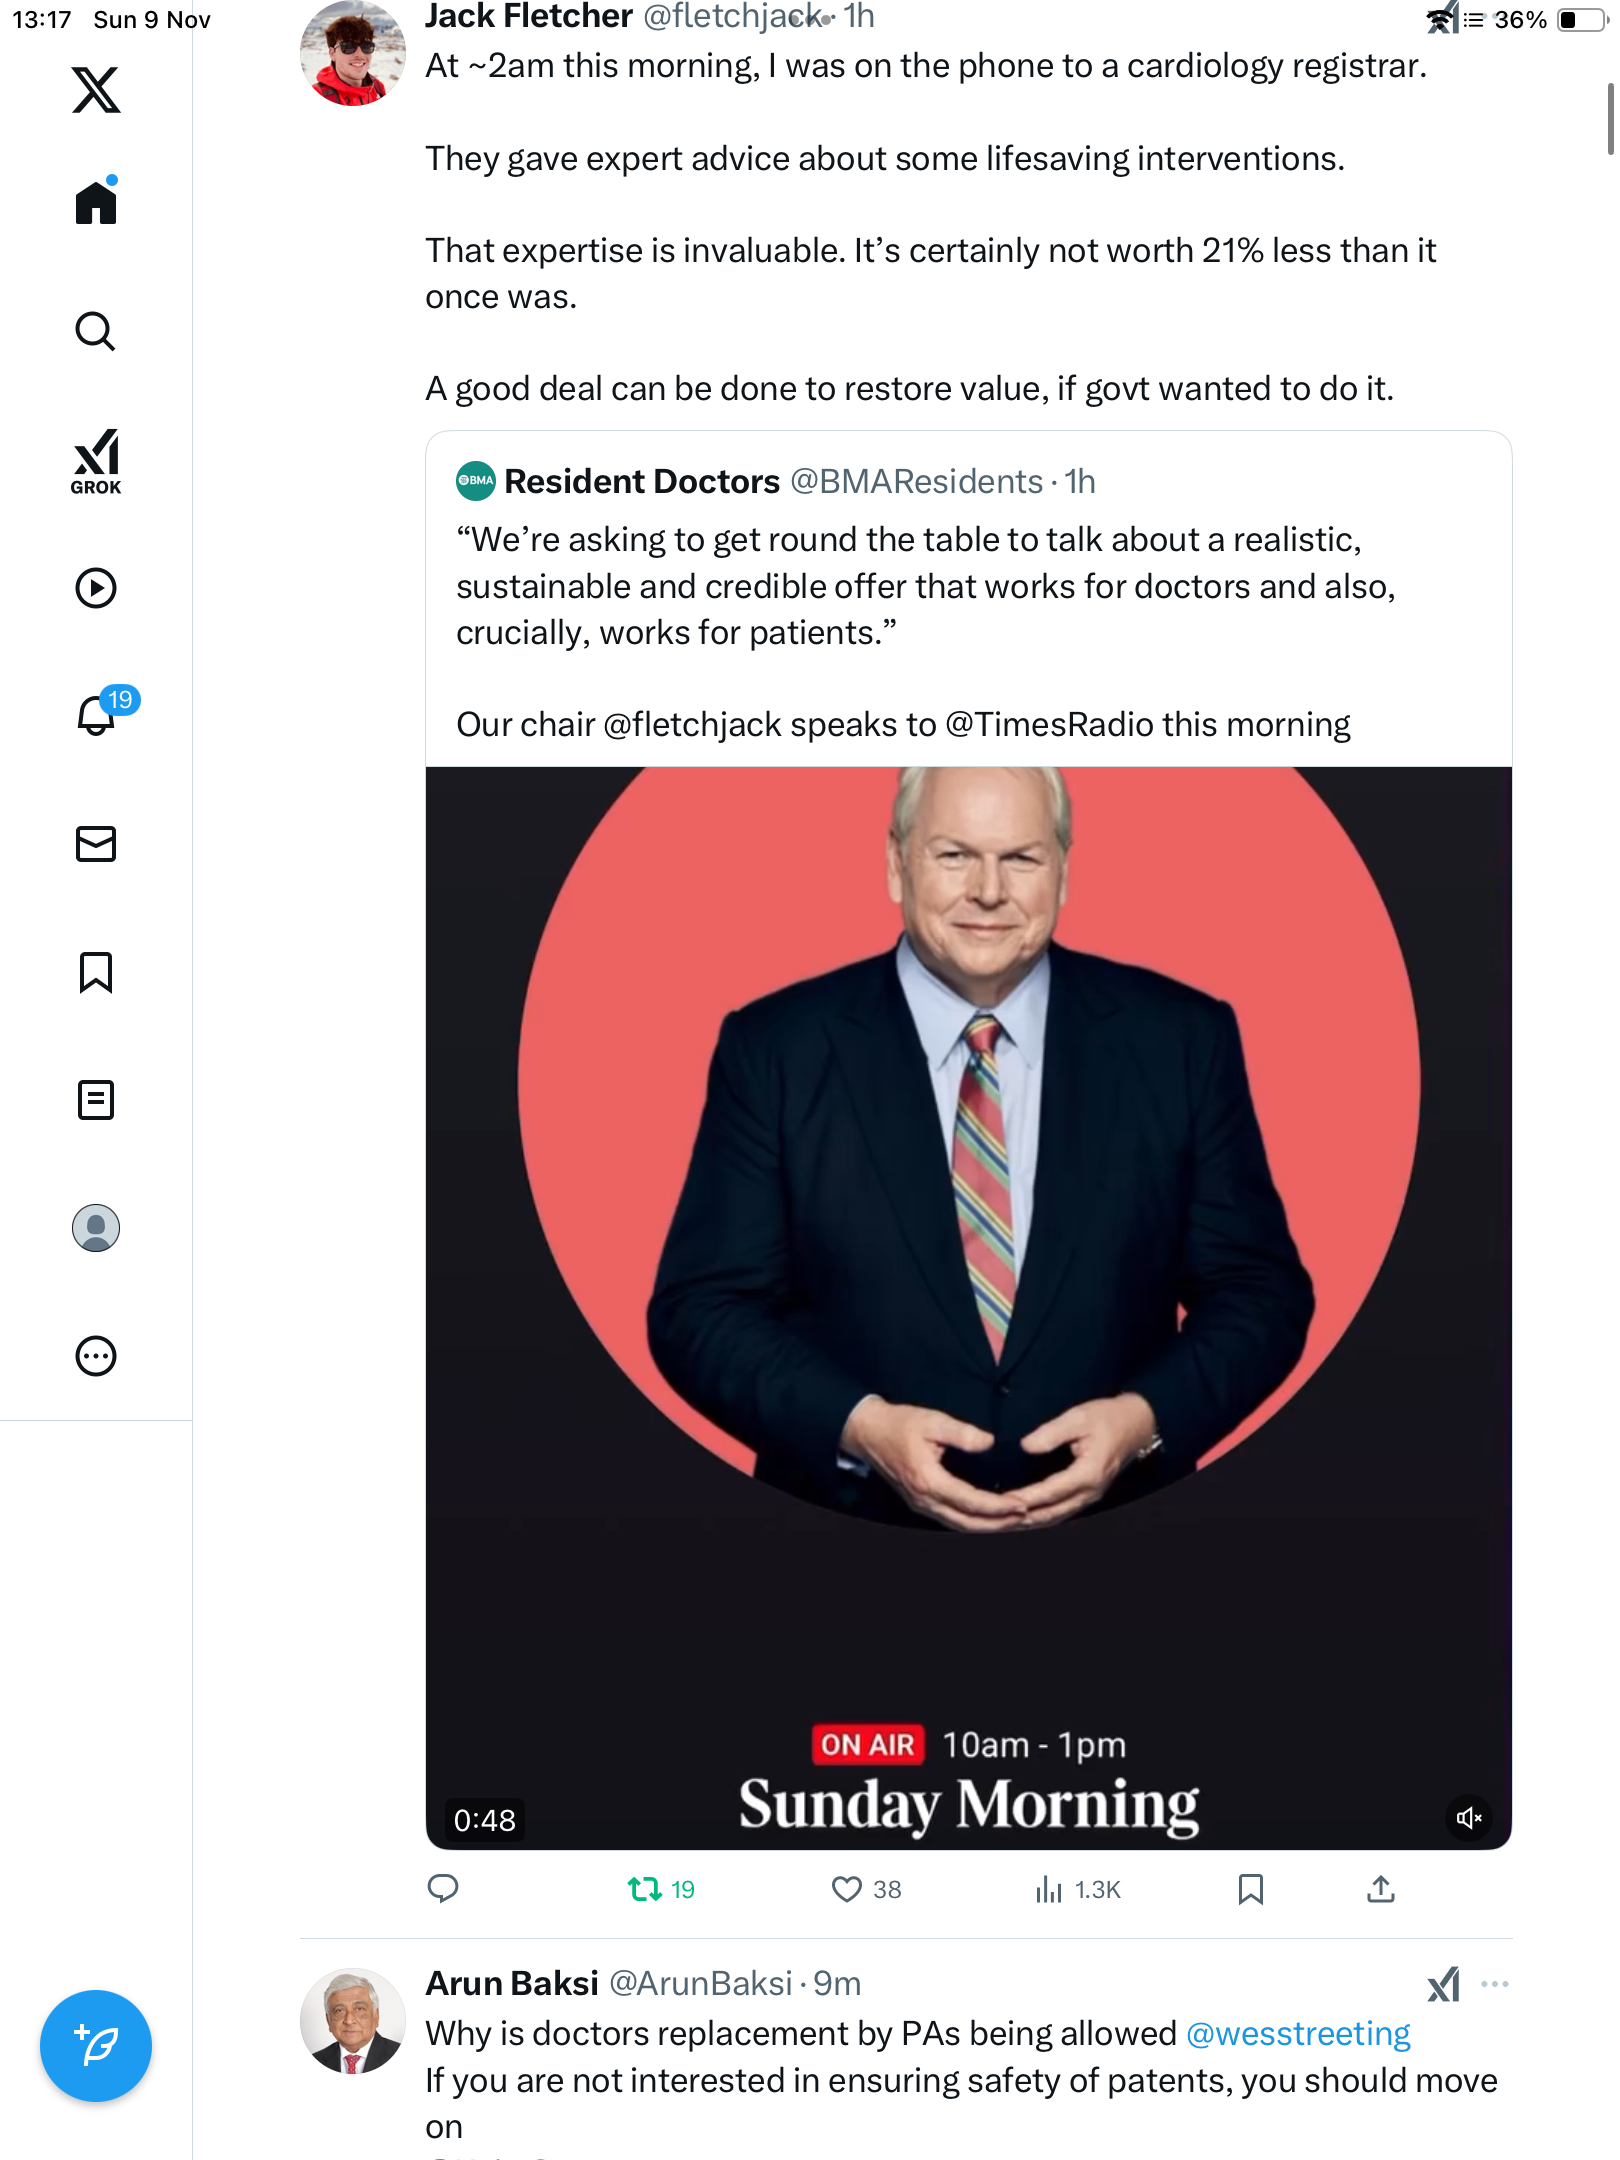Go to the Home timeline
This screenshot has width=1620, height=2160.
click(x=96, y=203)
